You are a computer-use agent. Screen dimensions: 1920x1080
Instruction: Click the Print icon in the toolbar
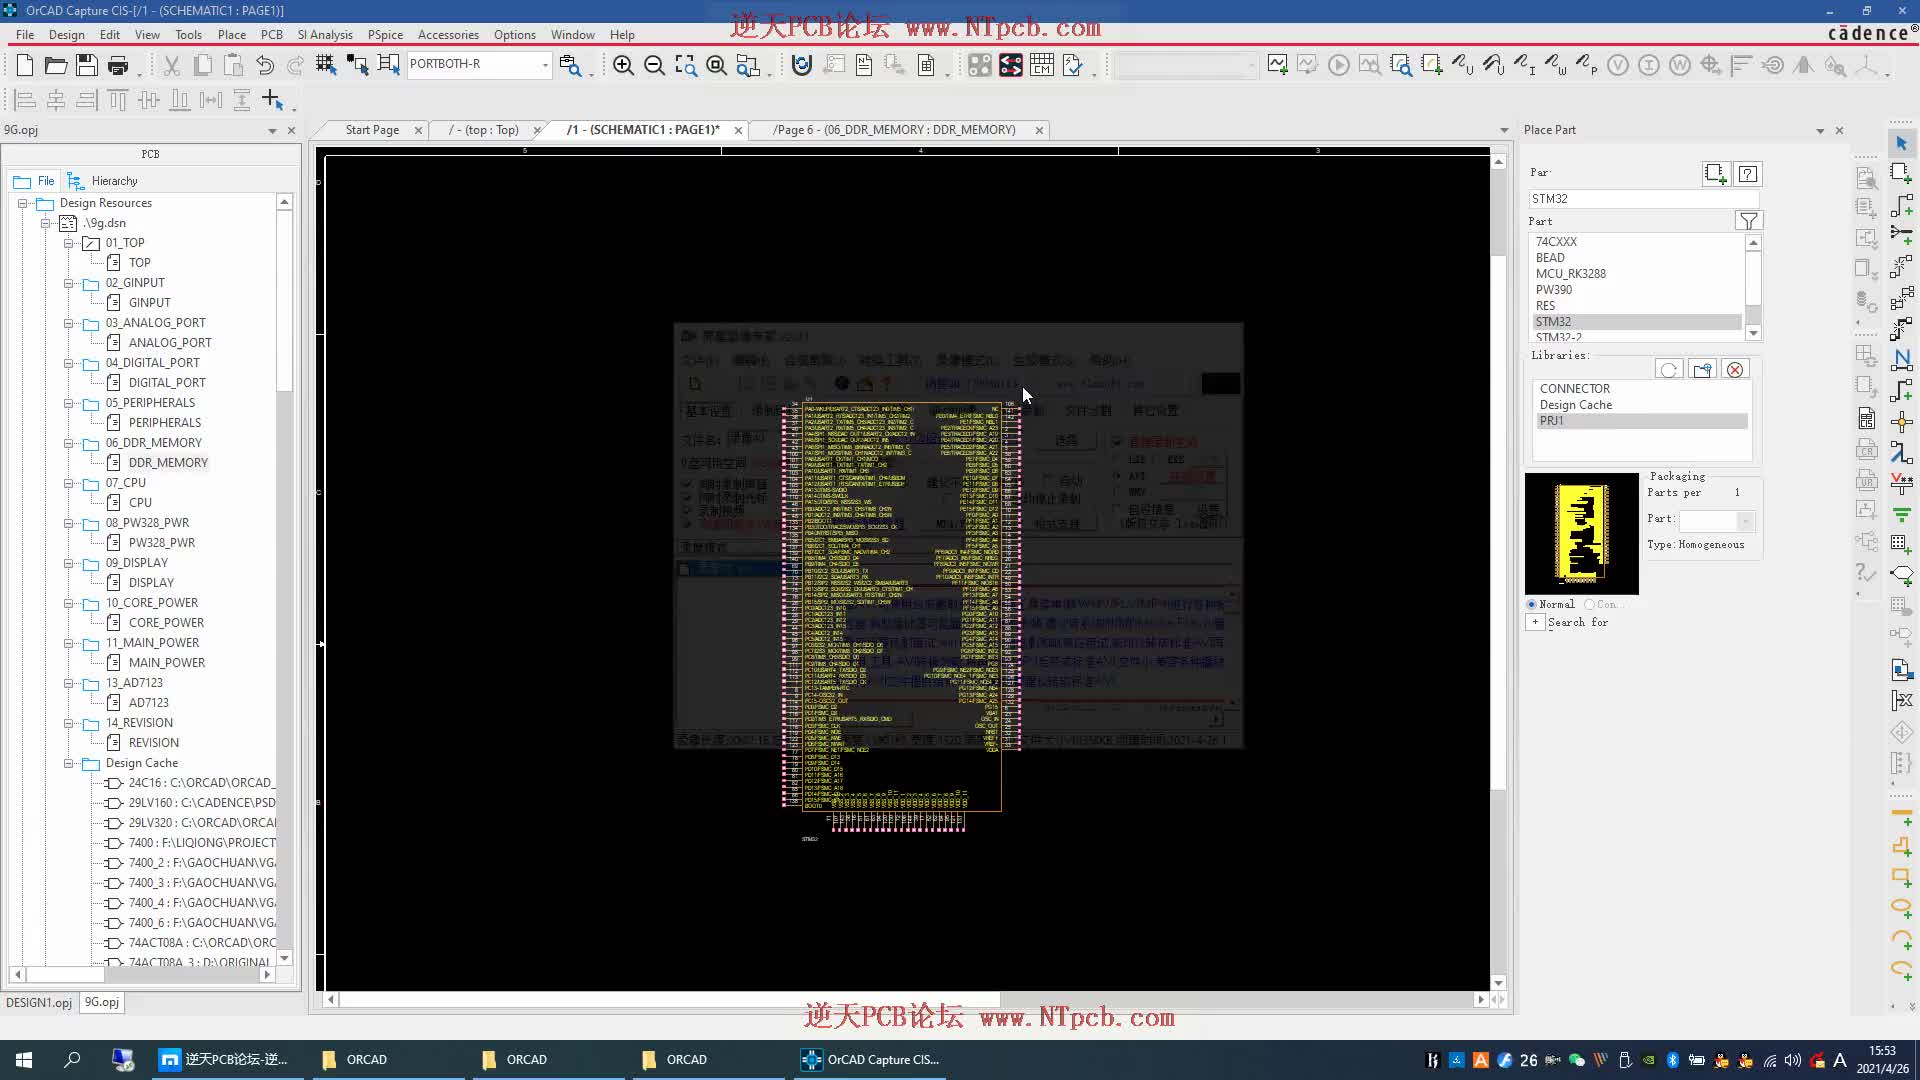point(118,66)
